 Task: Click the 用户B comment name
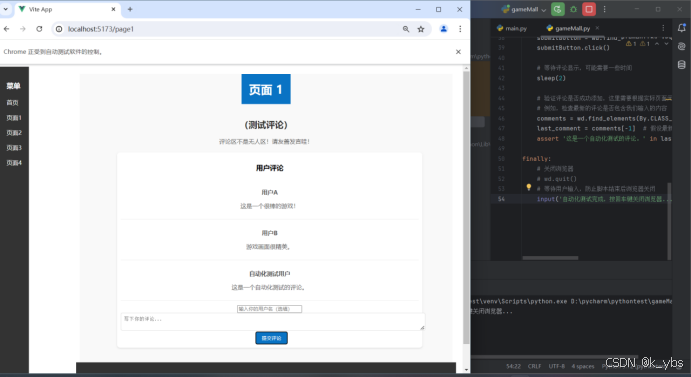[x=269, y=233]
